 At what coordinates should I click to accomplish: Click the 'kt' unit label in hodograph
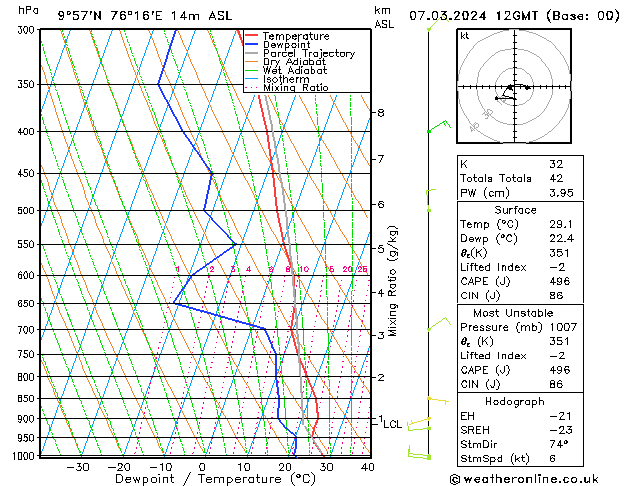click(x=465, y=36)
